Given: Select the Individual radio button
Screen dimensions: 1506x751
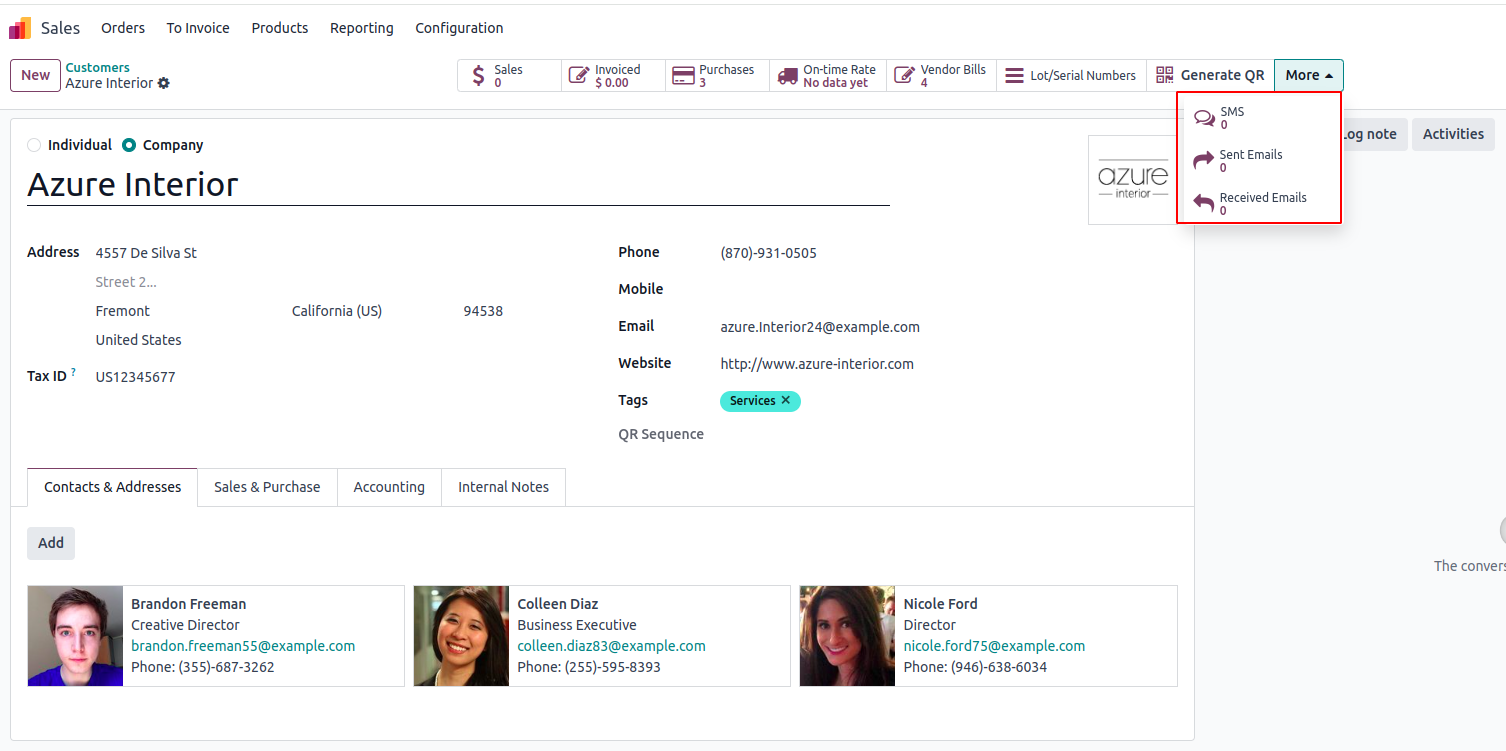Looking at the screenshot, I should [x=34, y=145].
